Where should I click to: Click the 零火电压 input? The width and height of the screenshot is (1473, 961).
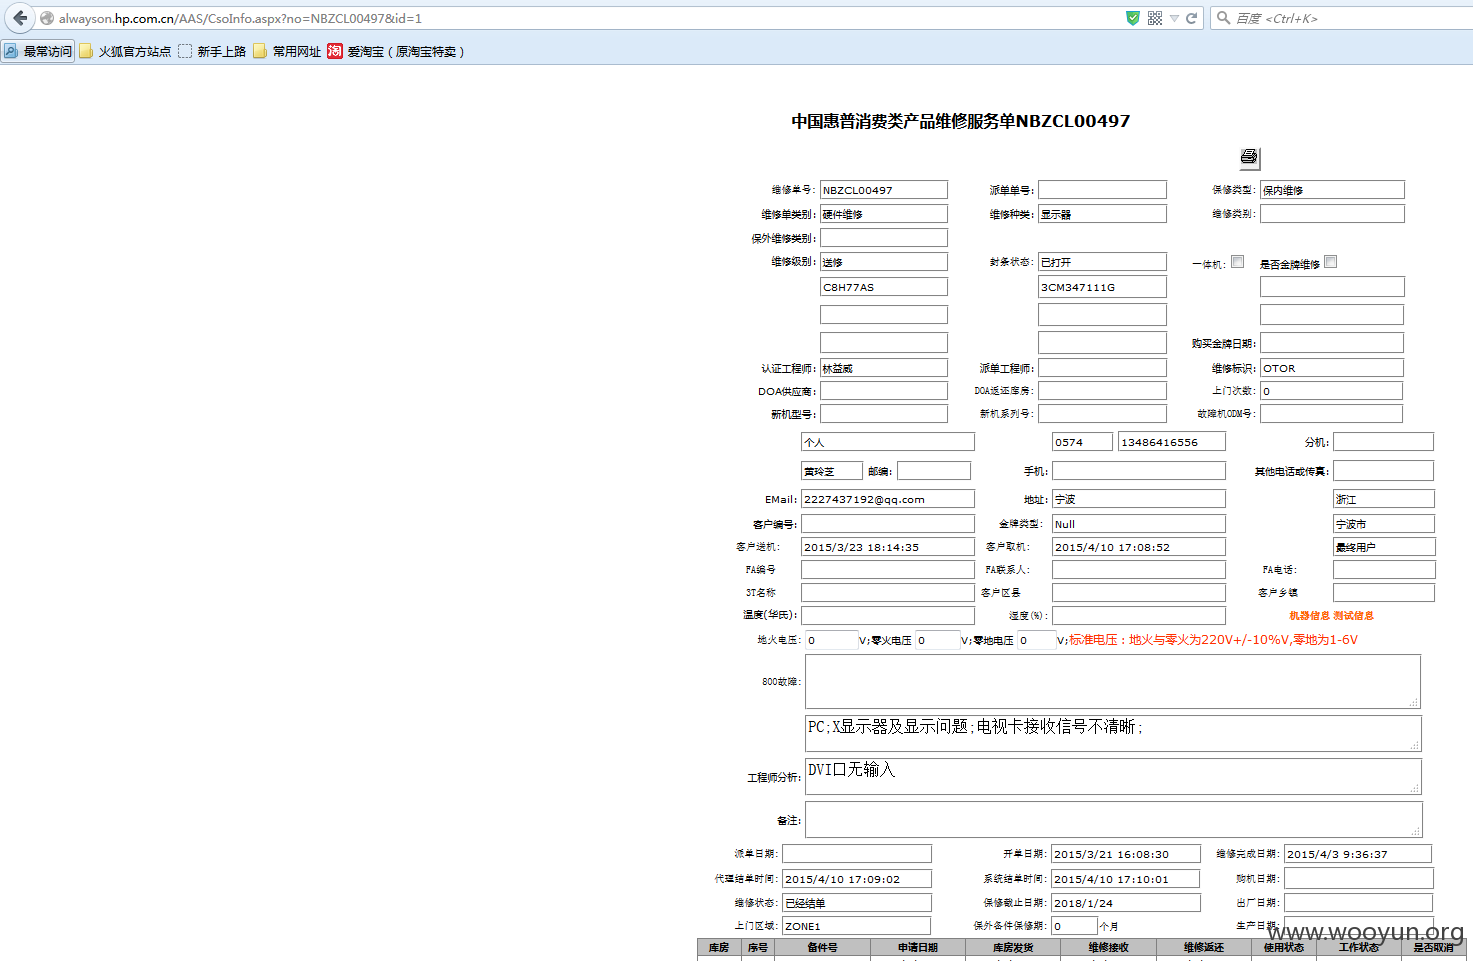point(938,640)
